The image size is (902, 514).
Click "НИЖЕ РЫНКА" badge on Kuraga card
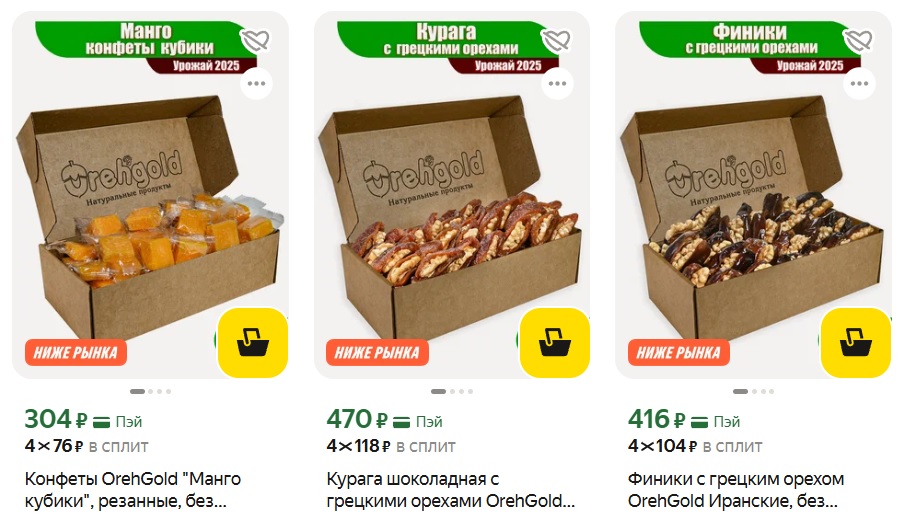tap(377, 352)
